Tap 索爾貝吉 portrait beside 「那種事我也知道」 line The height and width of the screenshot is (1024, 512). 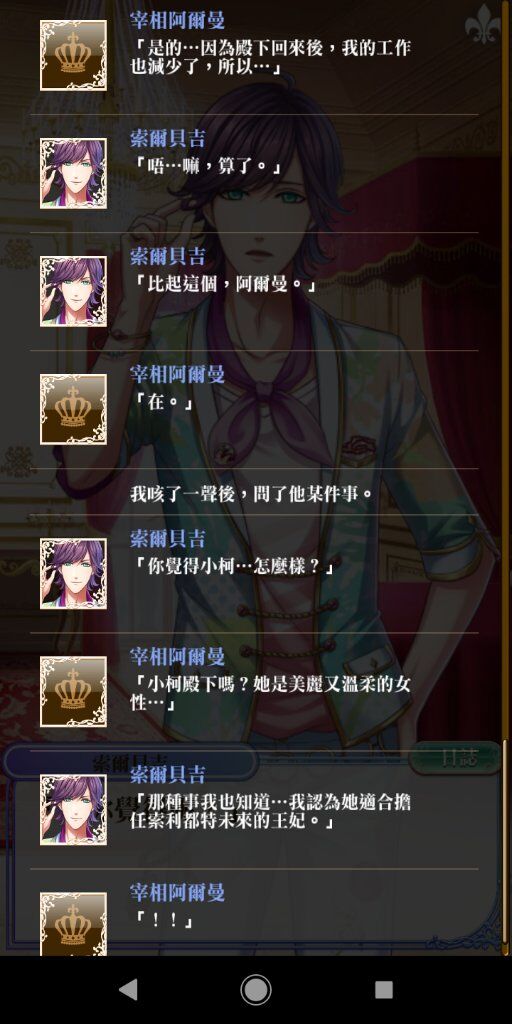pyautogui.click(x=73, y=810)
